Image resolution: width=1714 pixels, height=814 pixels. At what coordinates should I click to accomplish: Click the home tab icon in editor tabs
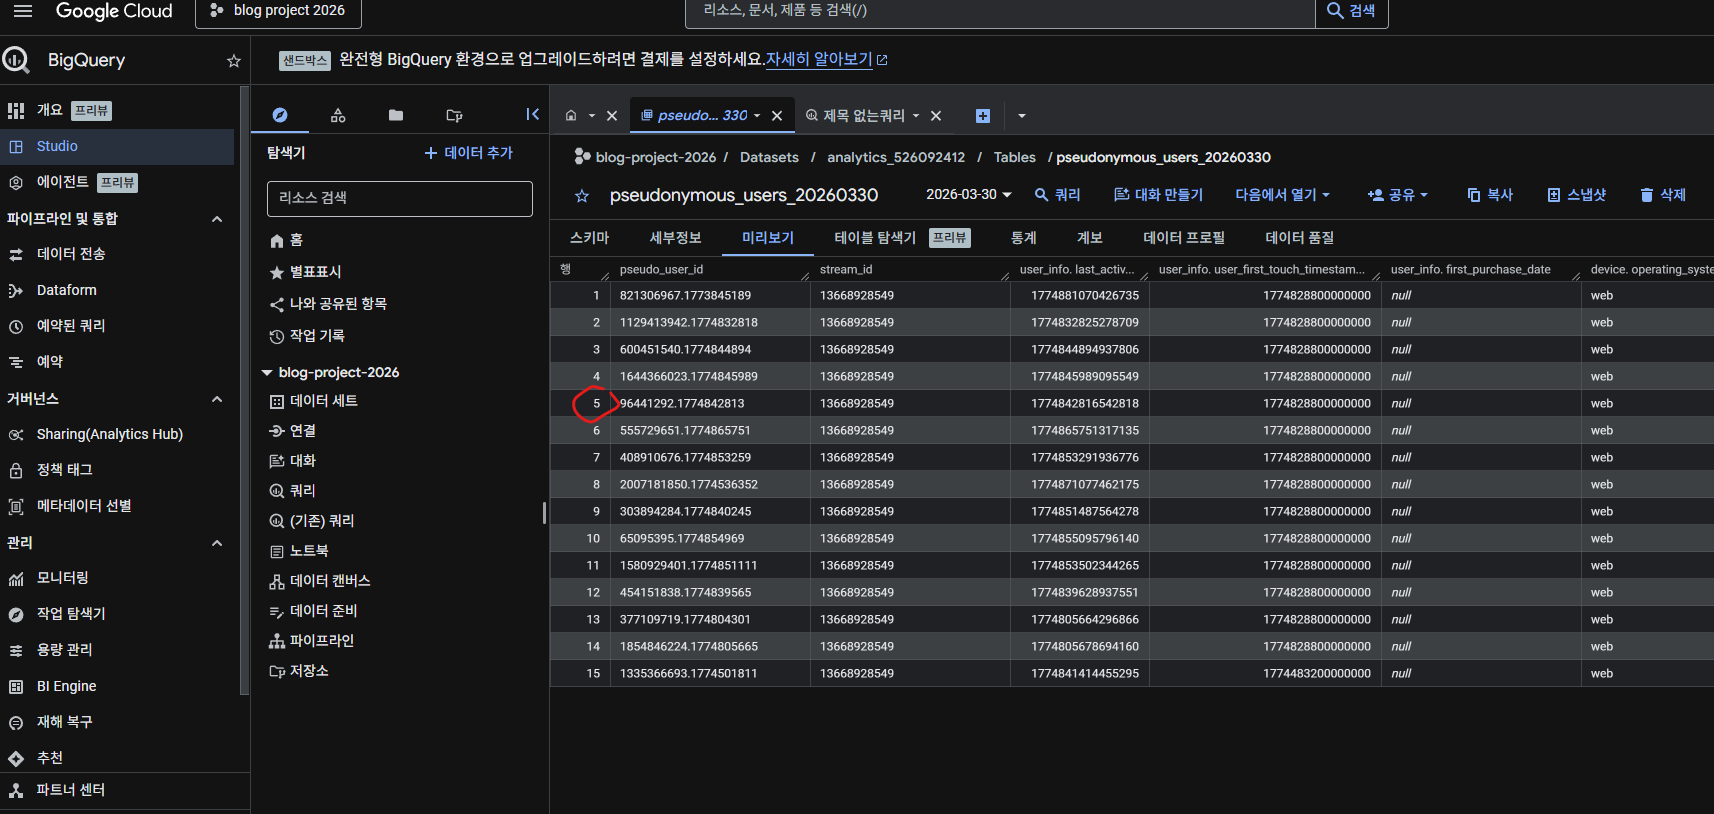(x=571, y=116)
